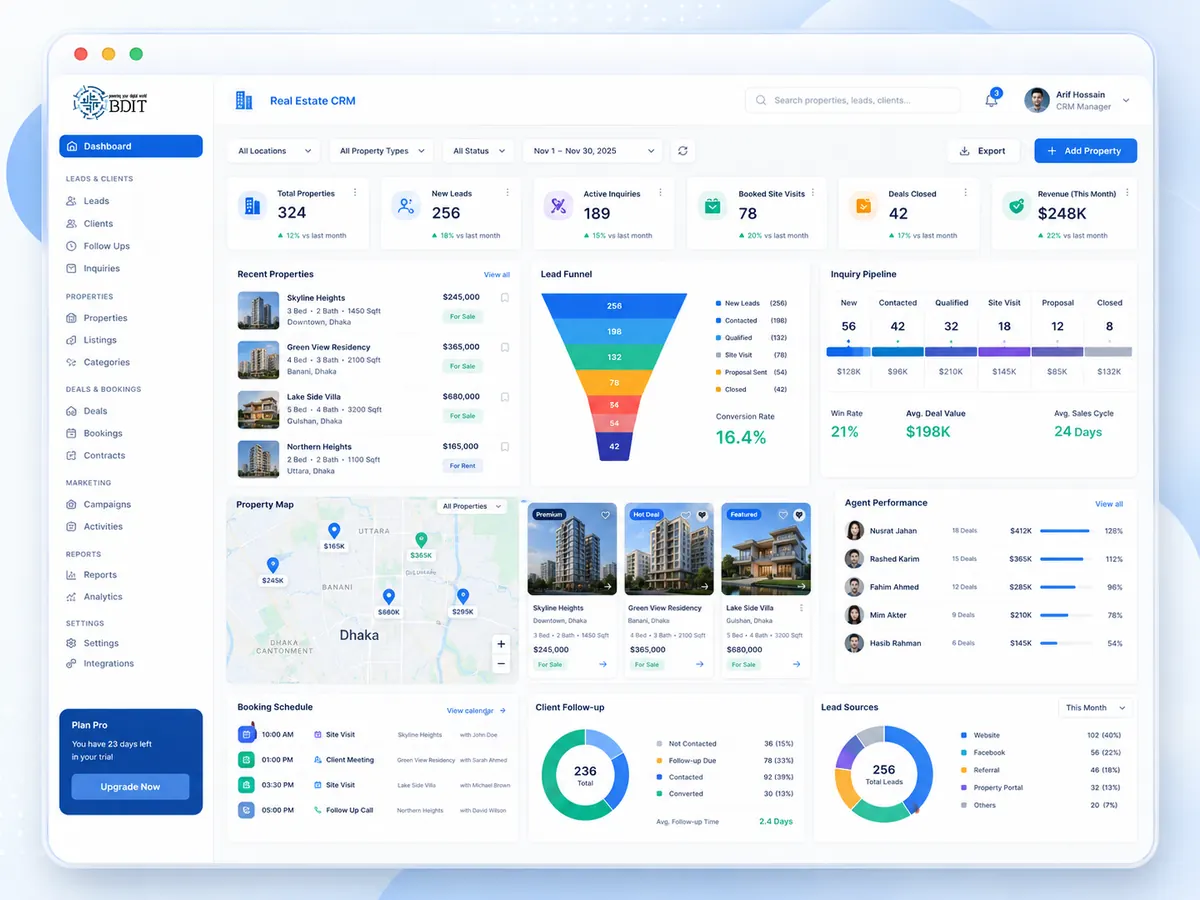Open the All Locations dropdown
This screenshot has height=900, width=1200.
274,151
